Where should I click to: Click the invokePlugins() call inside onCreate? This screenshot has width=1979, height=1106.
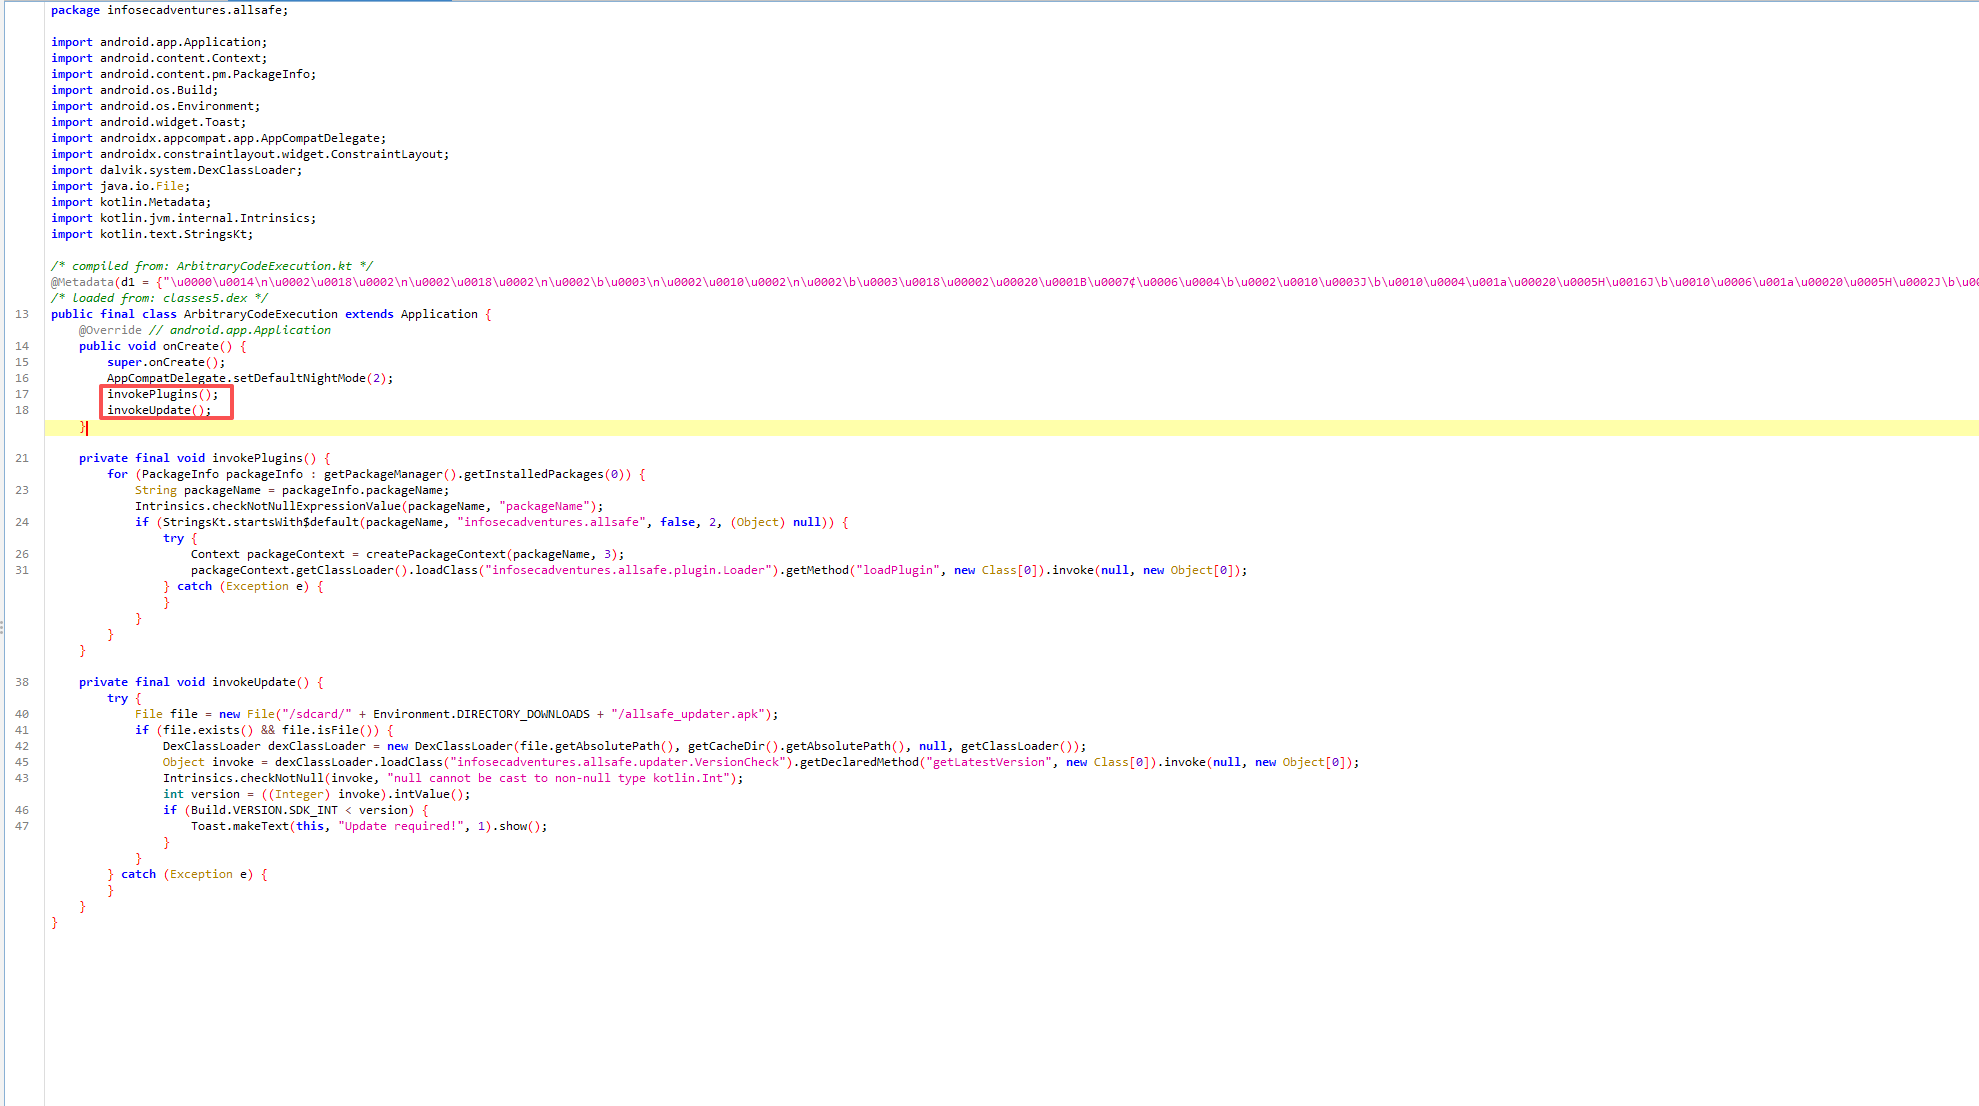click(x=153, y=394)
